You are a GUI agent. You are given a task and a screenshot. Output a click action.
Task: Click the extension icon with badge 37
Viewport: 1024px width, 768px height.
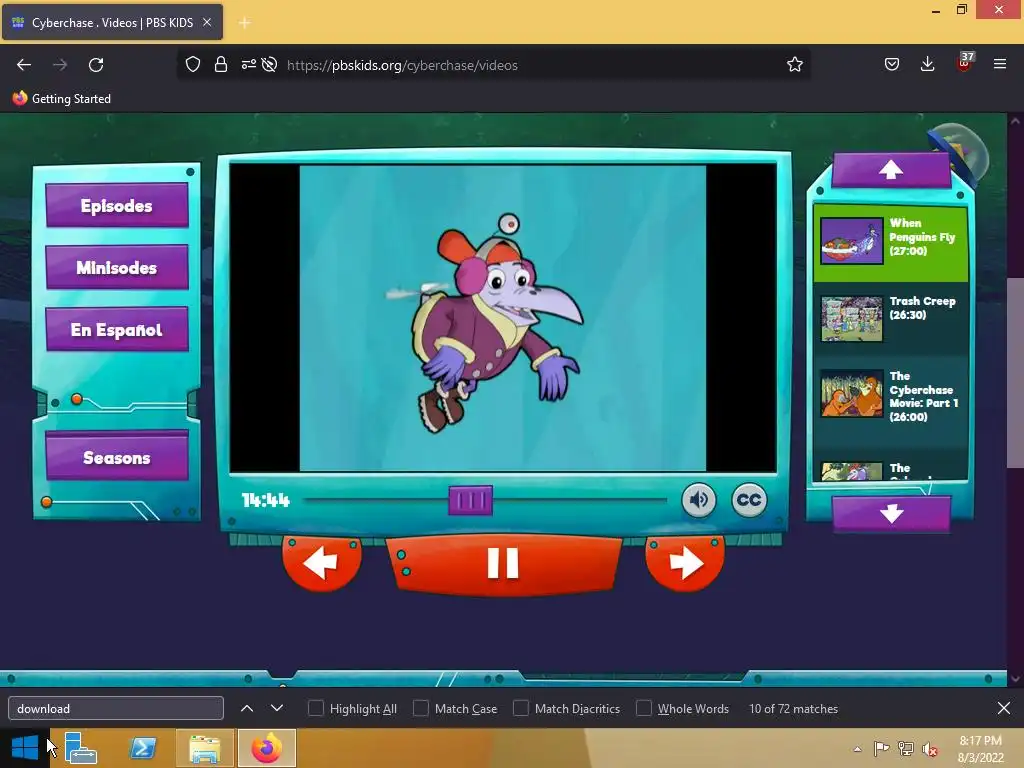(964, 63)
